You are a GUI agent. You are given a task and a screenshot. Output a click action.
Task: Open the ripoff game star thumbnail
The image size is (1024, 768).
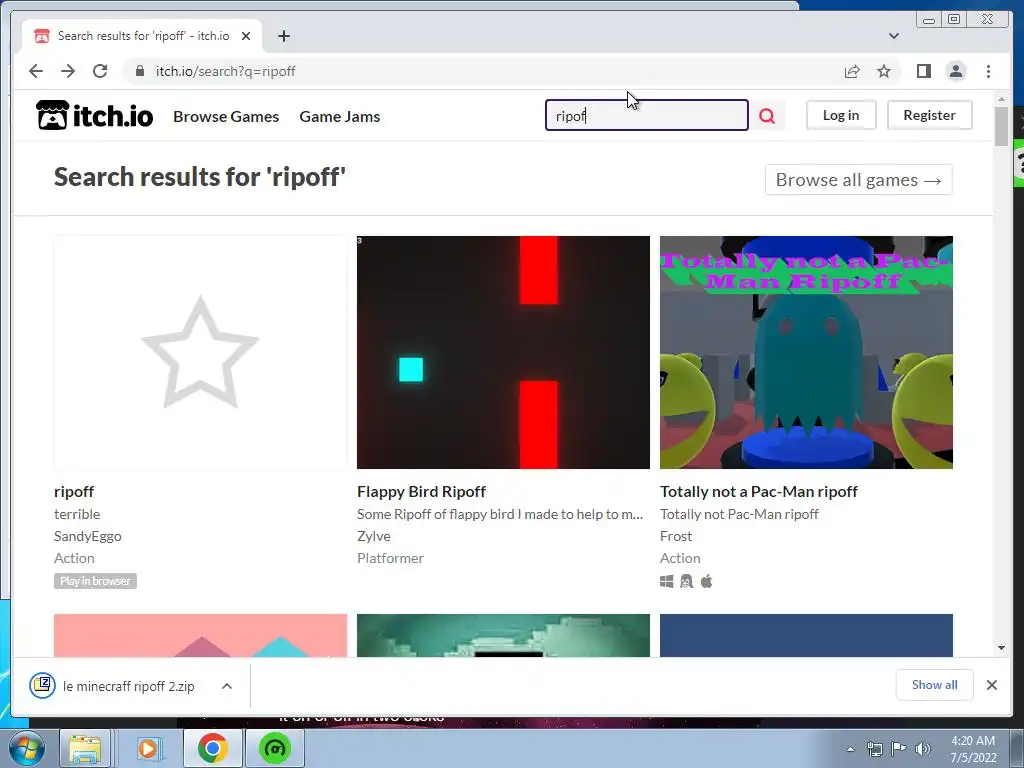(x=200, y=352)
